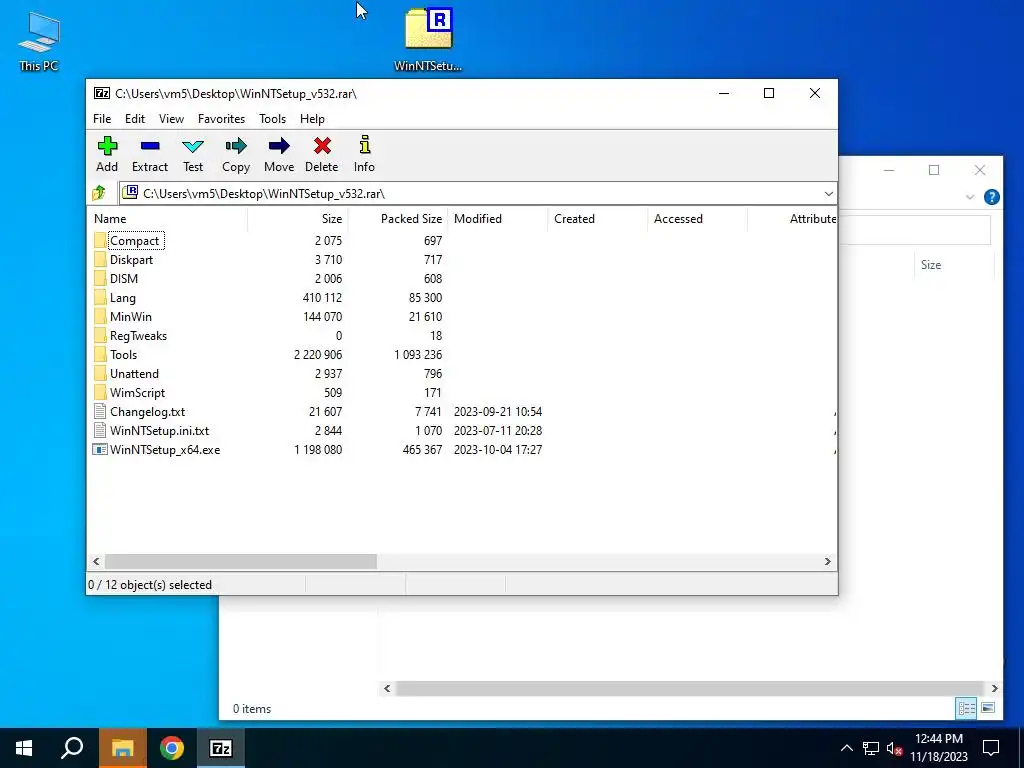Sort by Modified column header

[x=497, y=219]
